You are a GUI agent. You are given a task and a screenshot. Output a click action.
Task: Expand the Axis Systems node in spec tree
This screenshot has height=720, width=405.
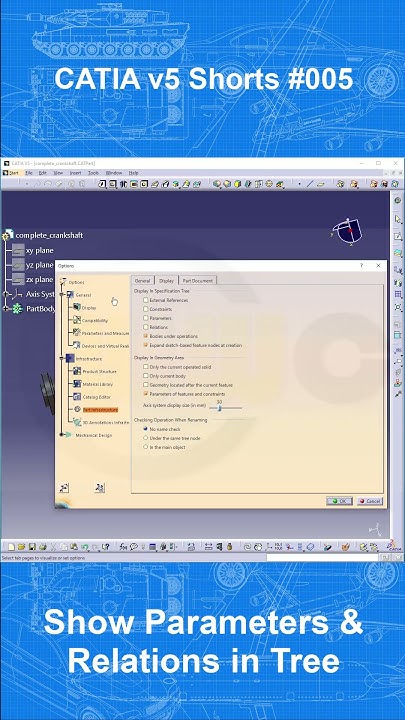coord(6,294)
